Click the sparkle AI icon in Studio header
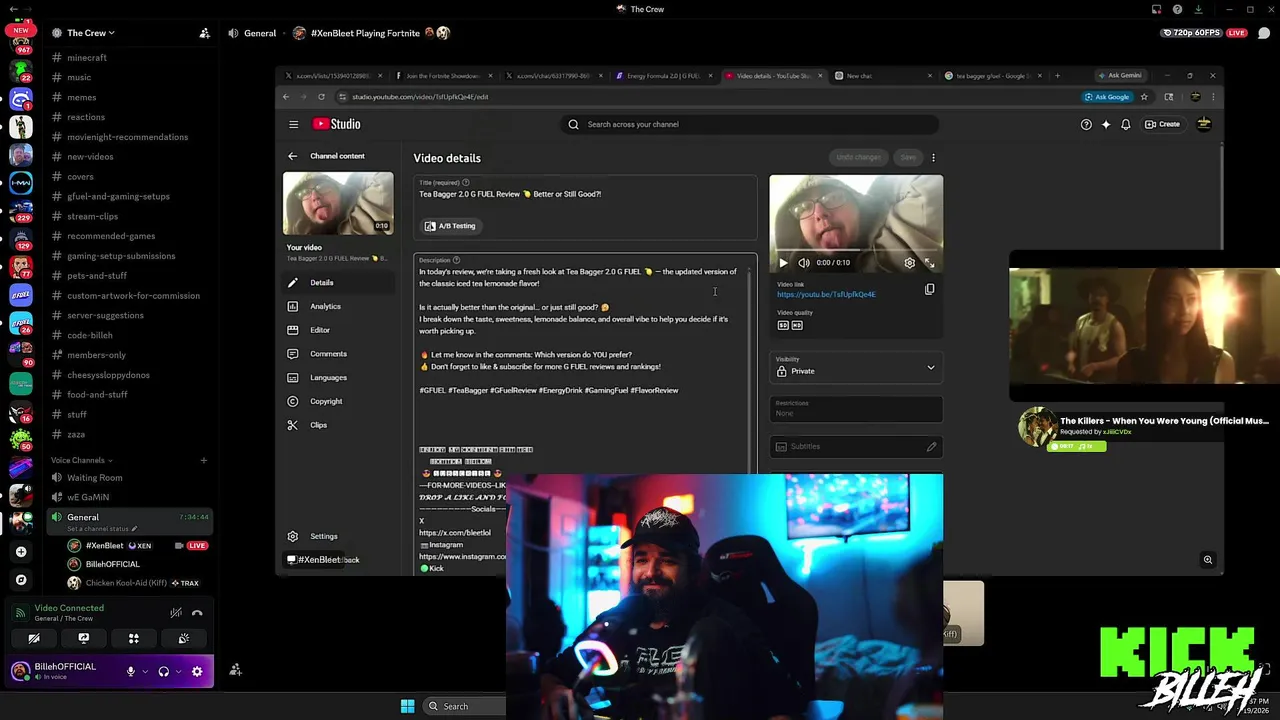 tap(1106, 124)
